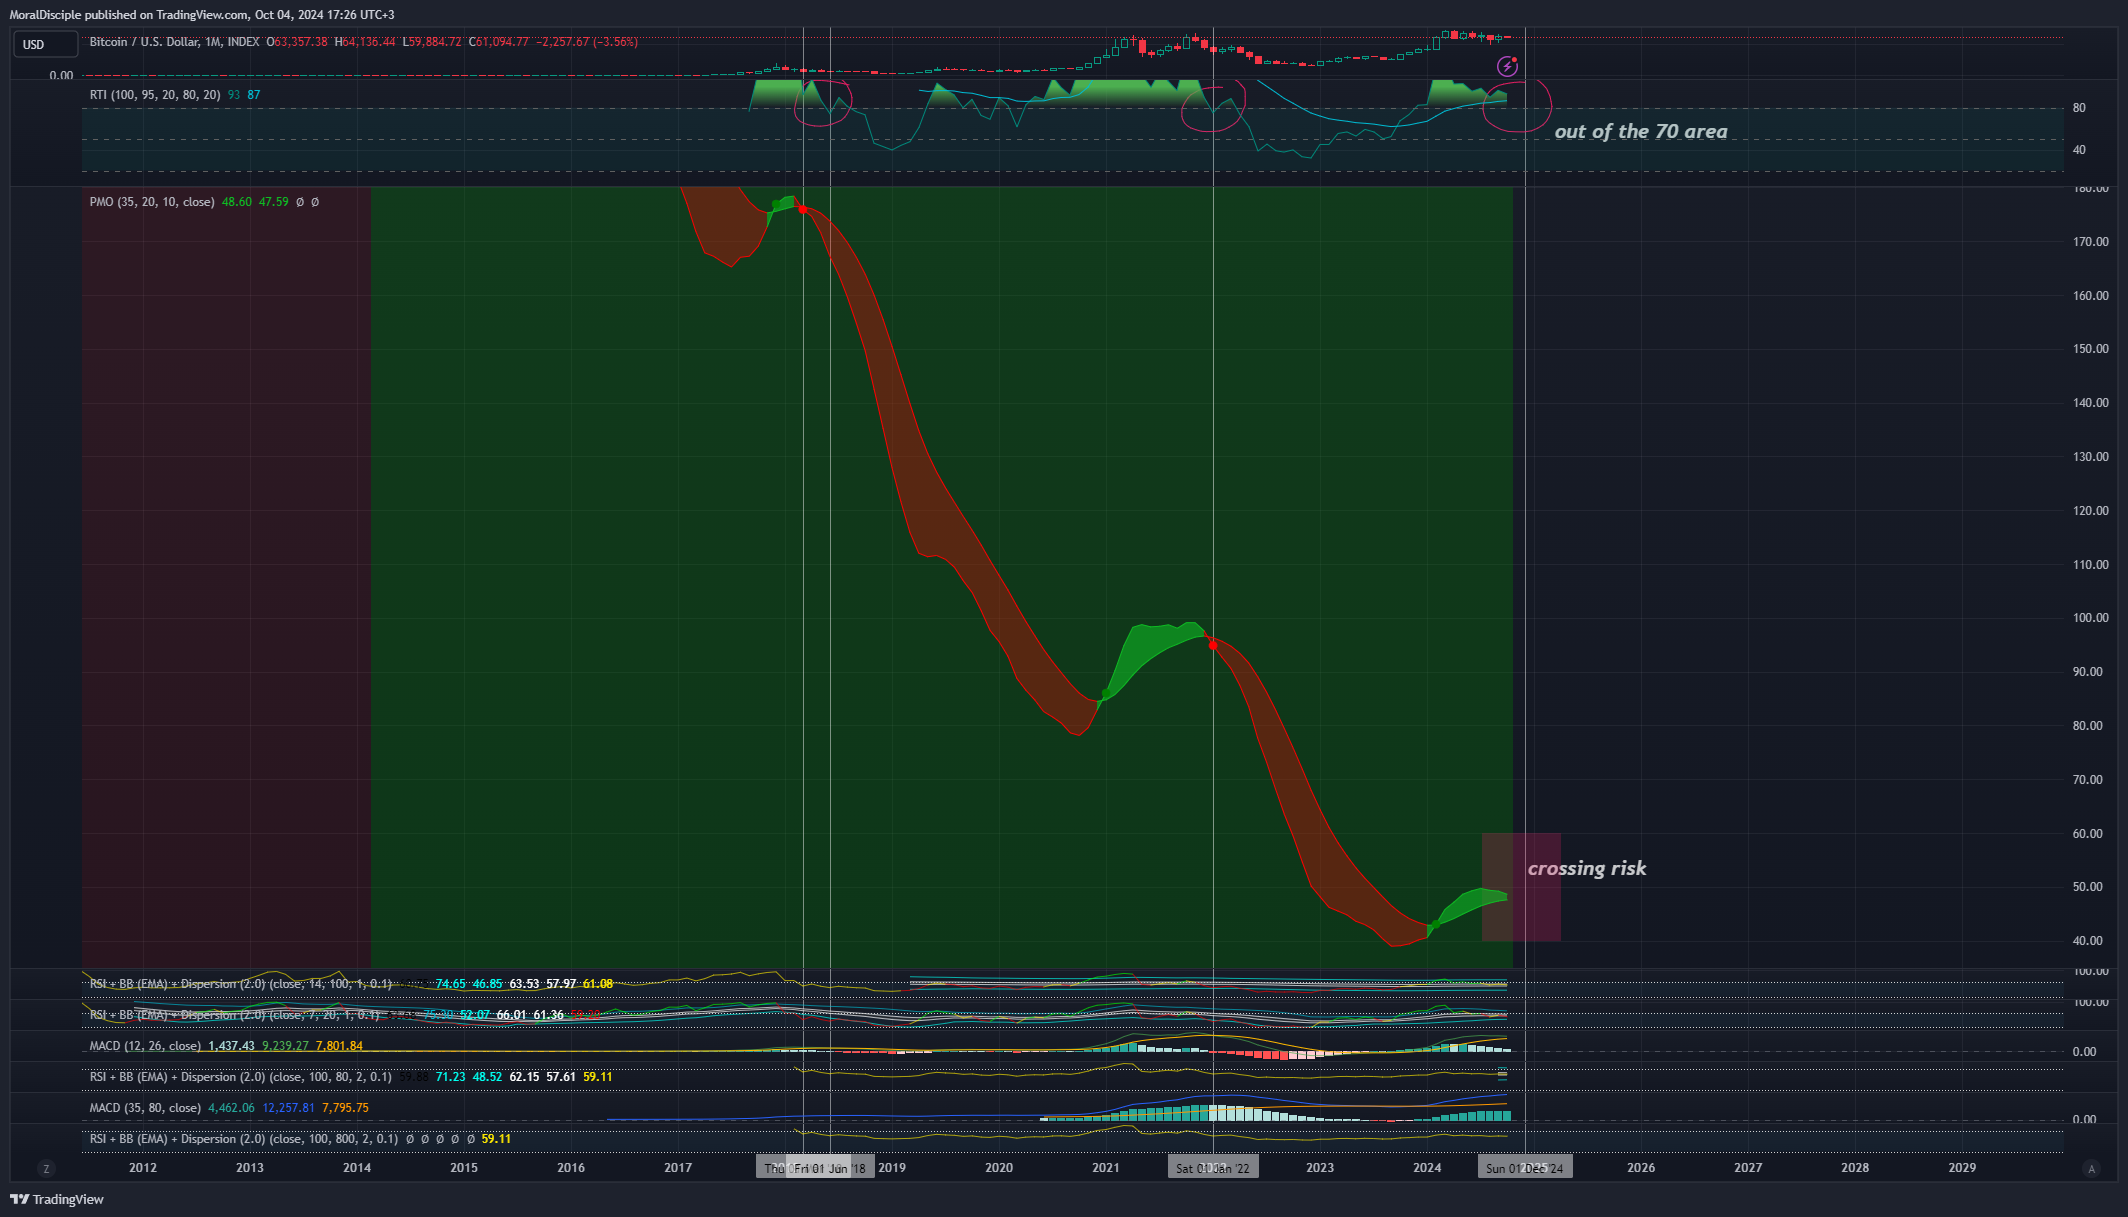Click the purple lightning bolt idea icon
The width and height of the screenshot is (2128, 1217).
click(1507, 67)
